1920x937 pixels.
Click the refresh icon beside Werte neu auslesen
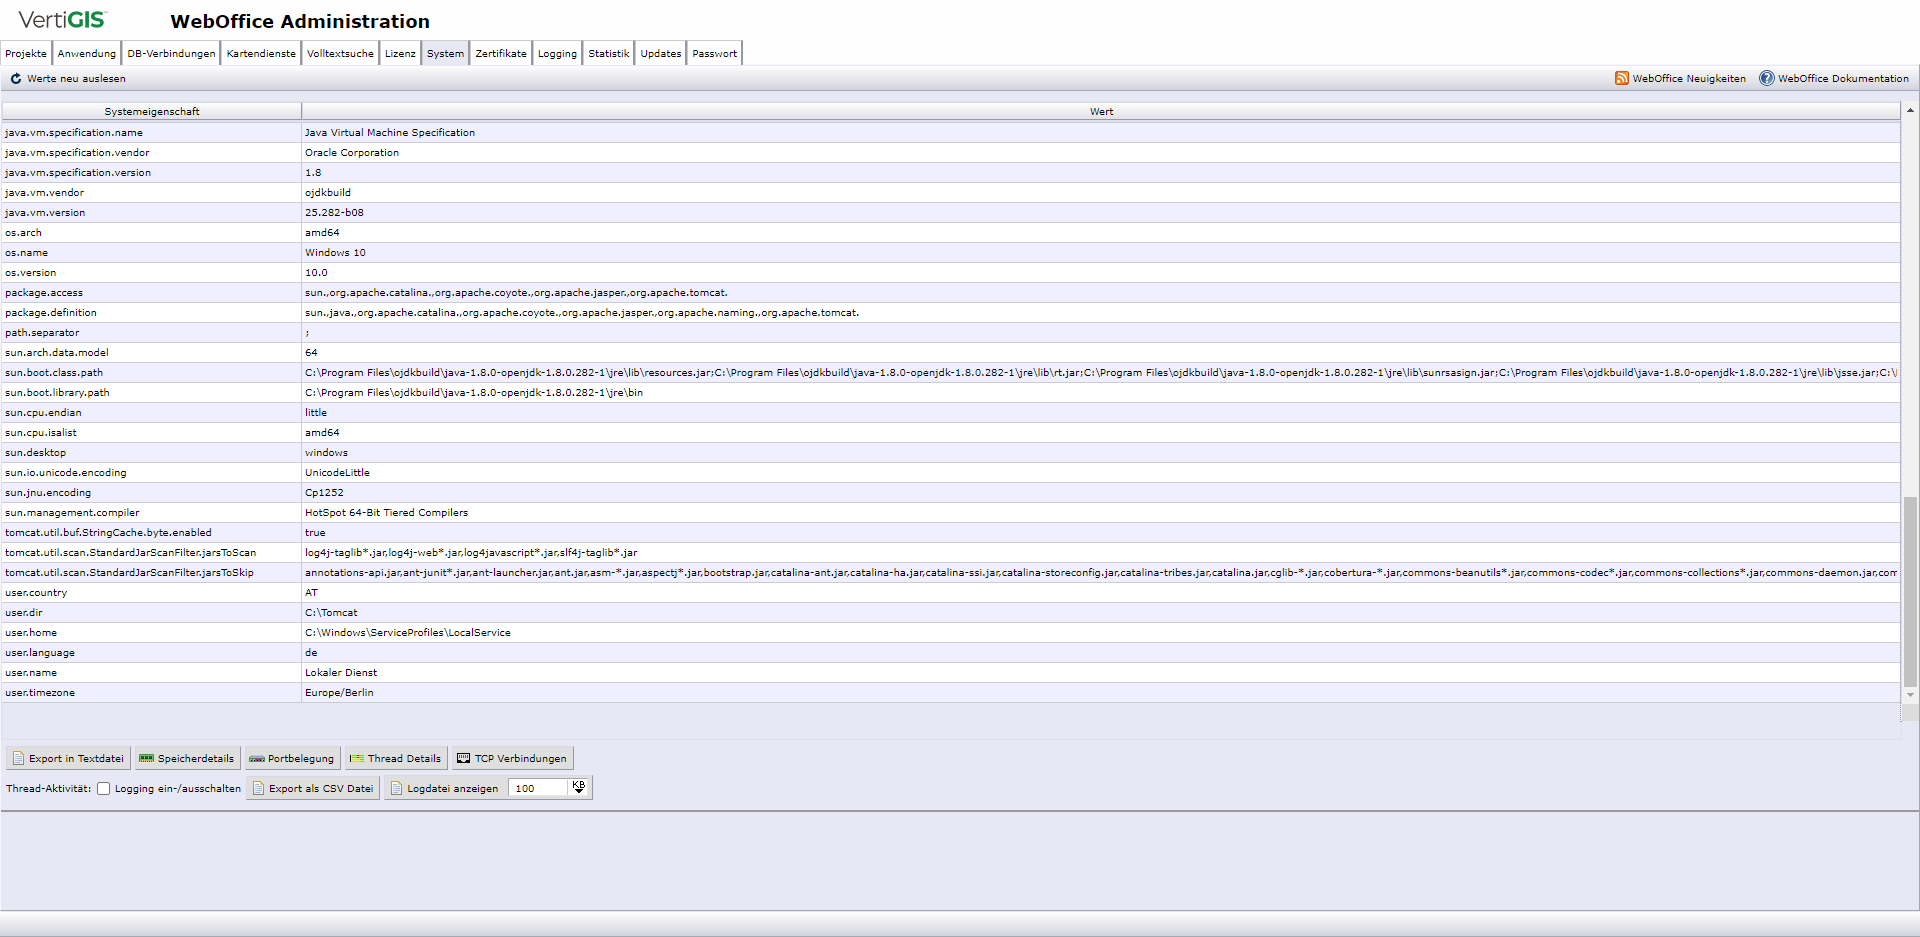pyautogui.click(x=14, y=78)
